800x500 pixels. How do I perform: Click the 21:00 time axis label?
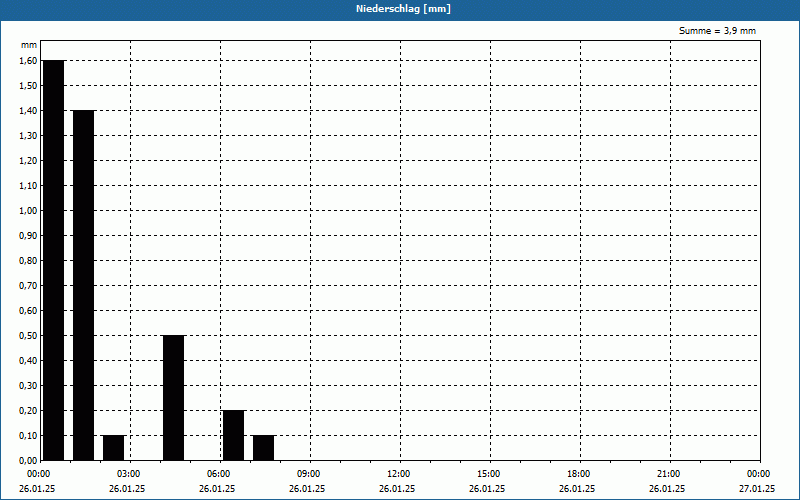(669, 474)
